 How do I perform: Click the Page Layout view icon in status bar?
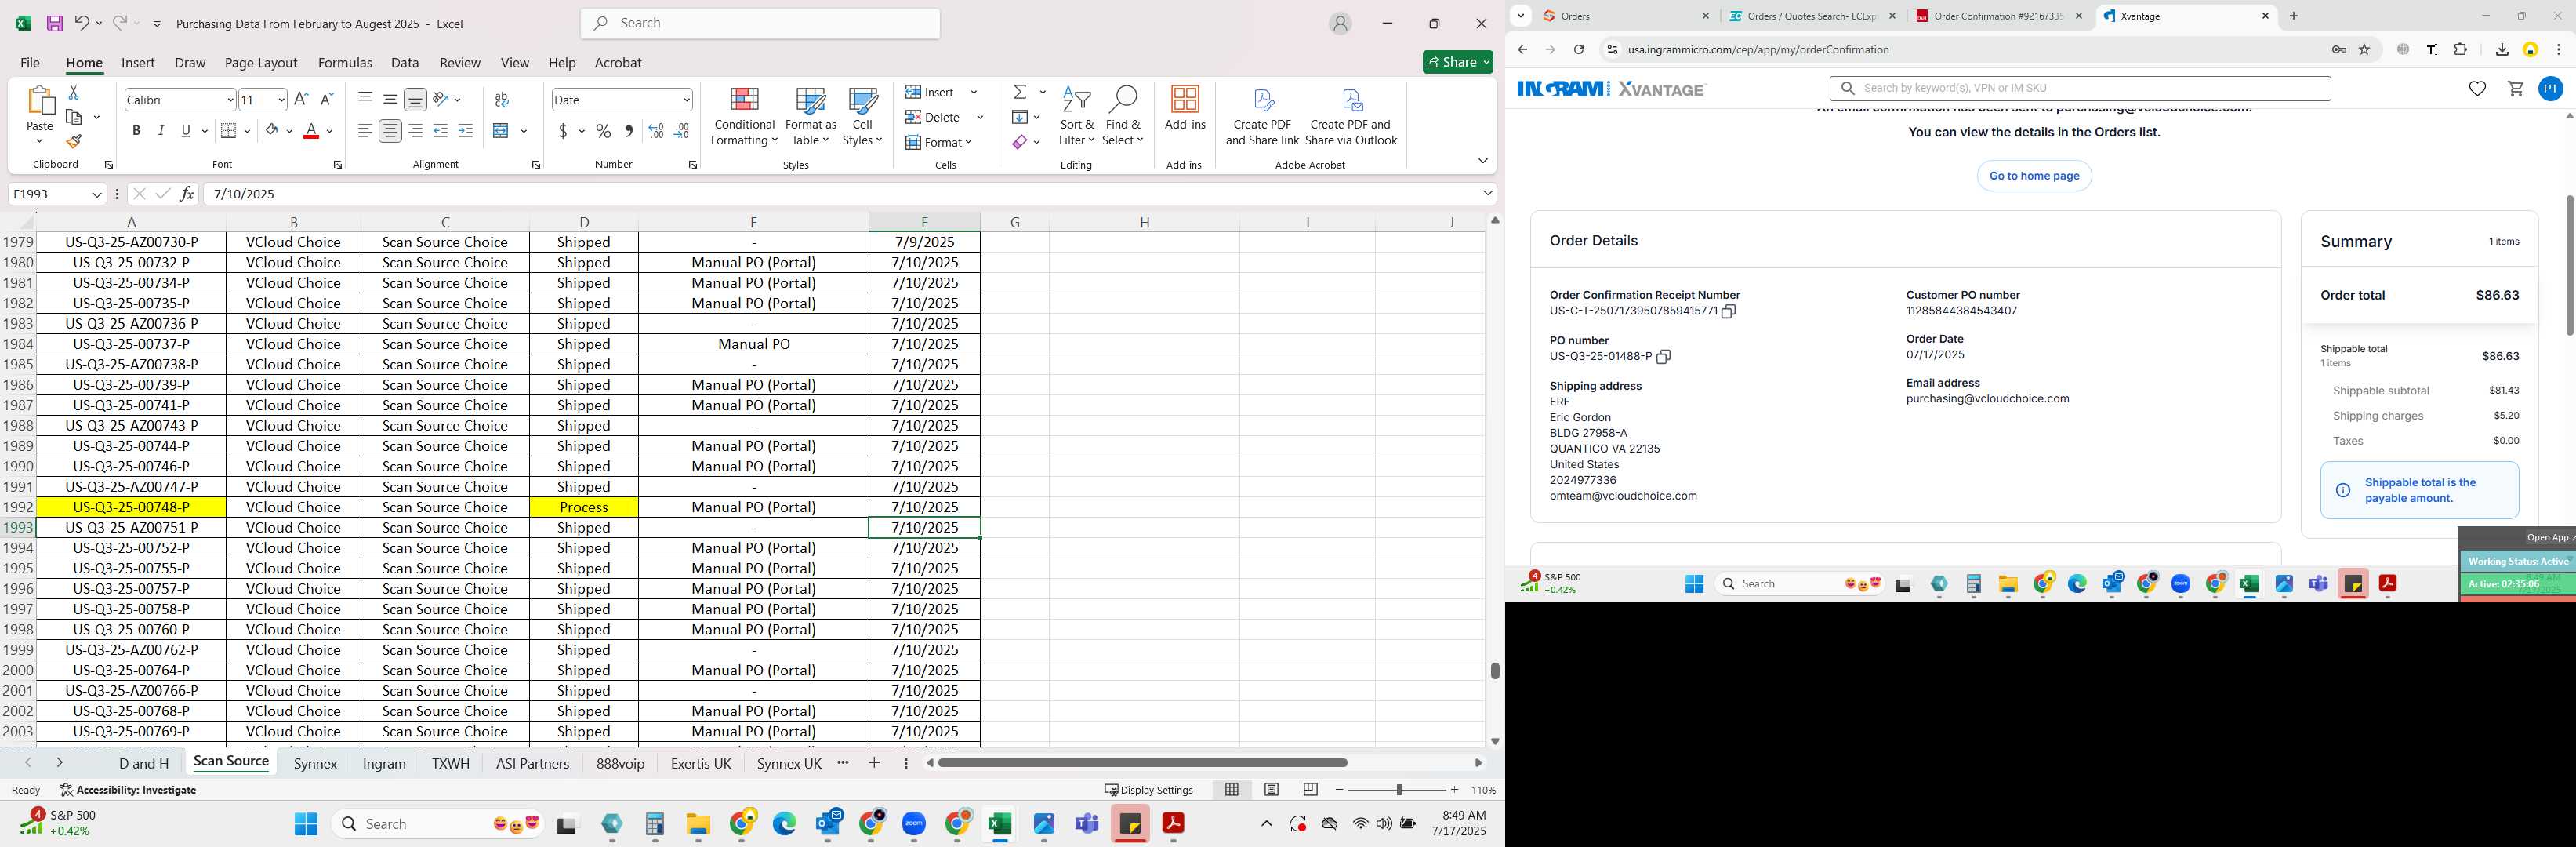click(1271, 790)
